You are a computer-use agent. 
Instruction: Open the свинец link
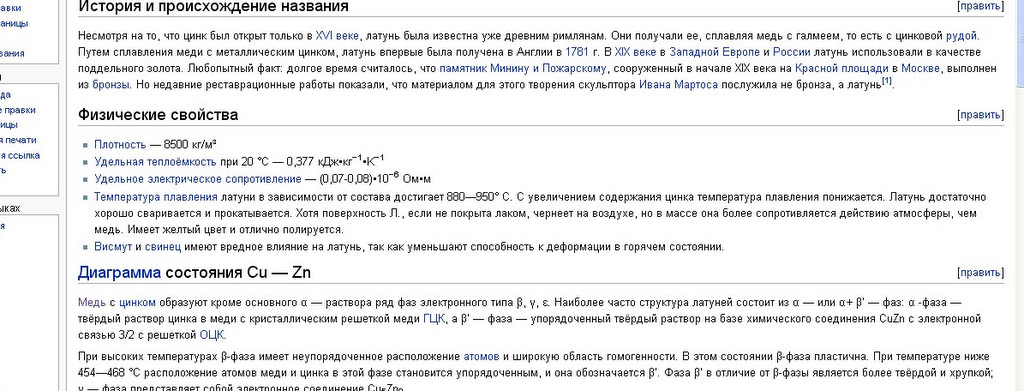pos(163,247)
